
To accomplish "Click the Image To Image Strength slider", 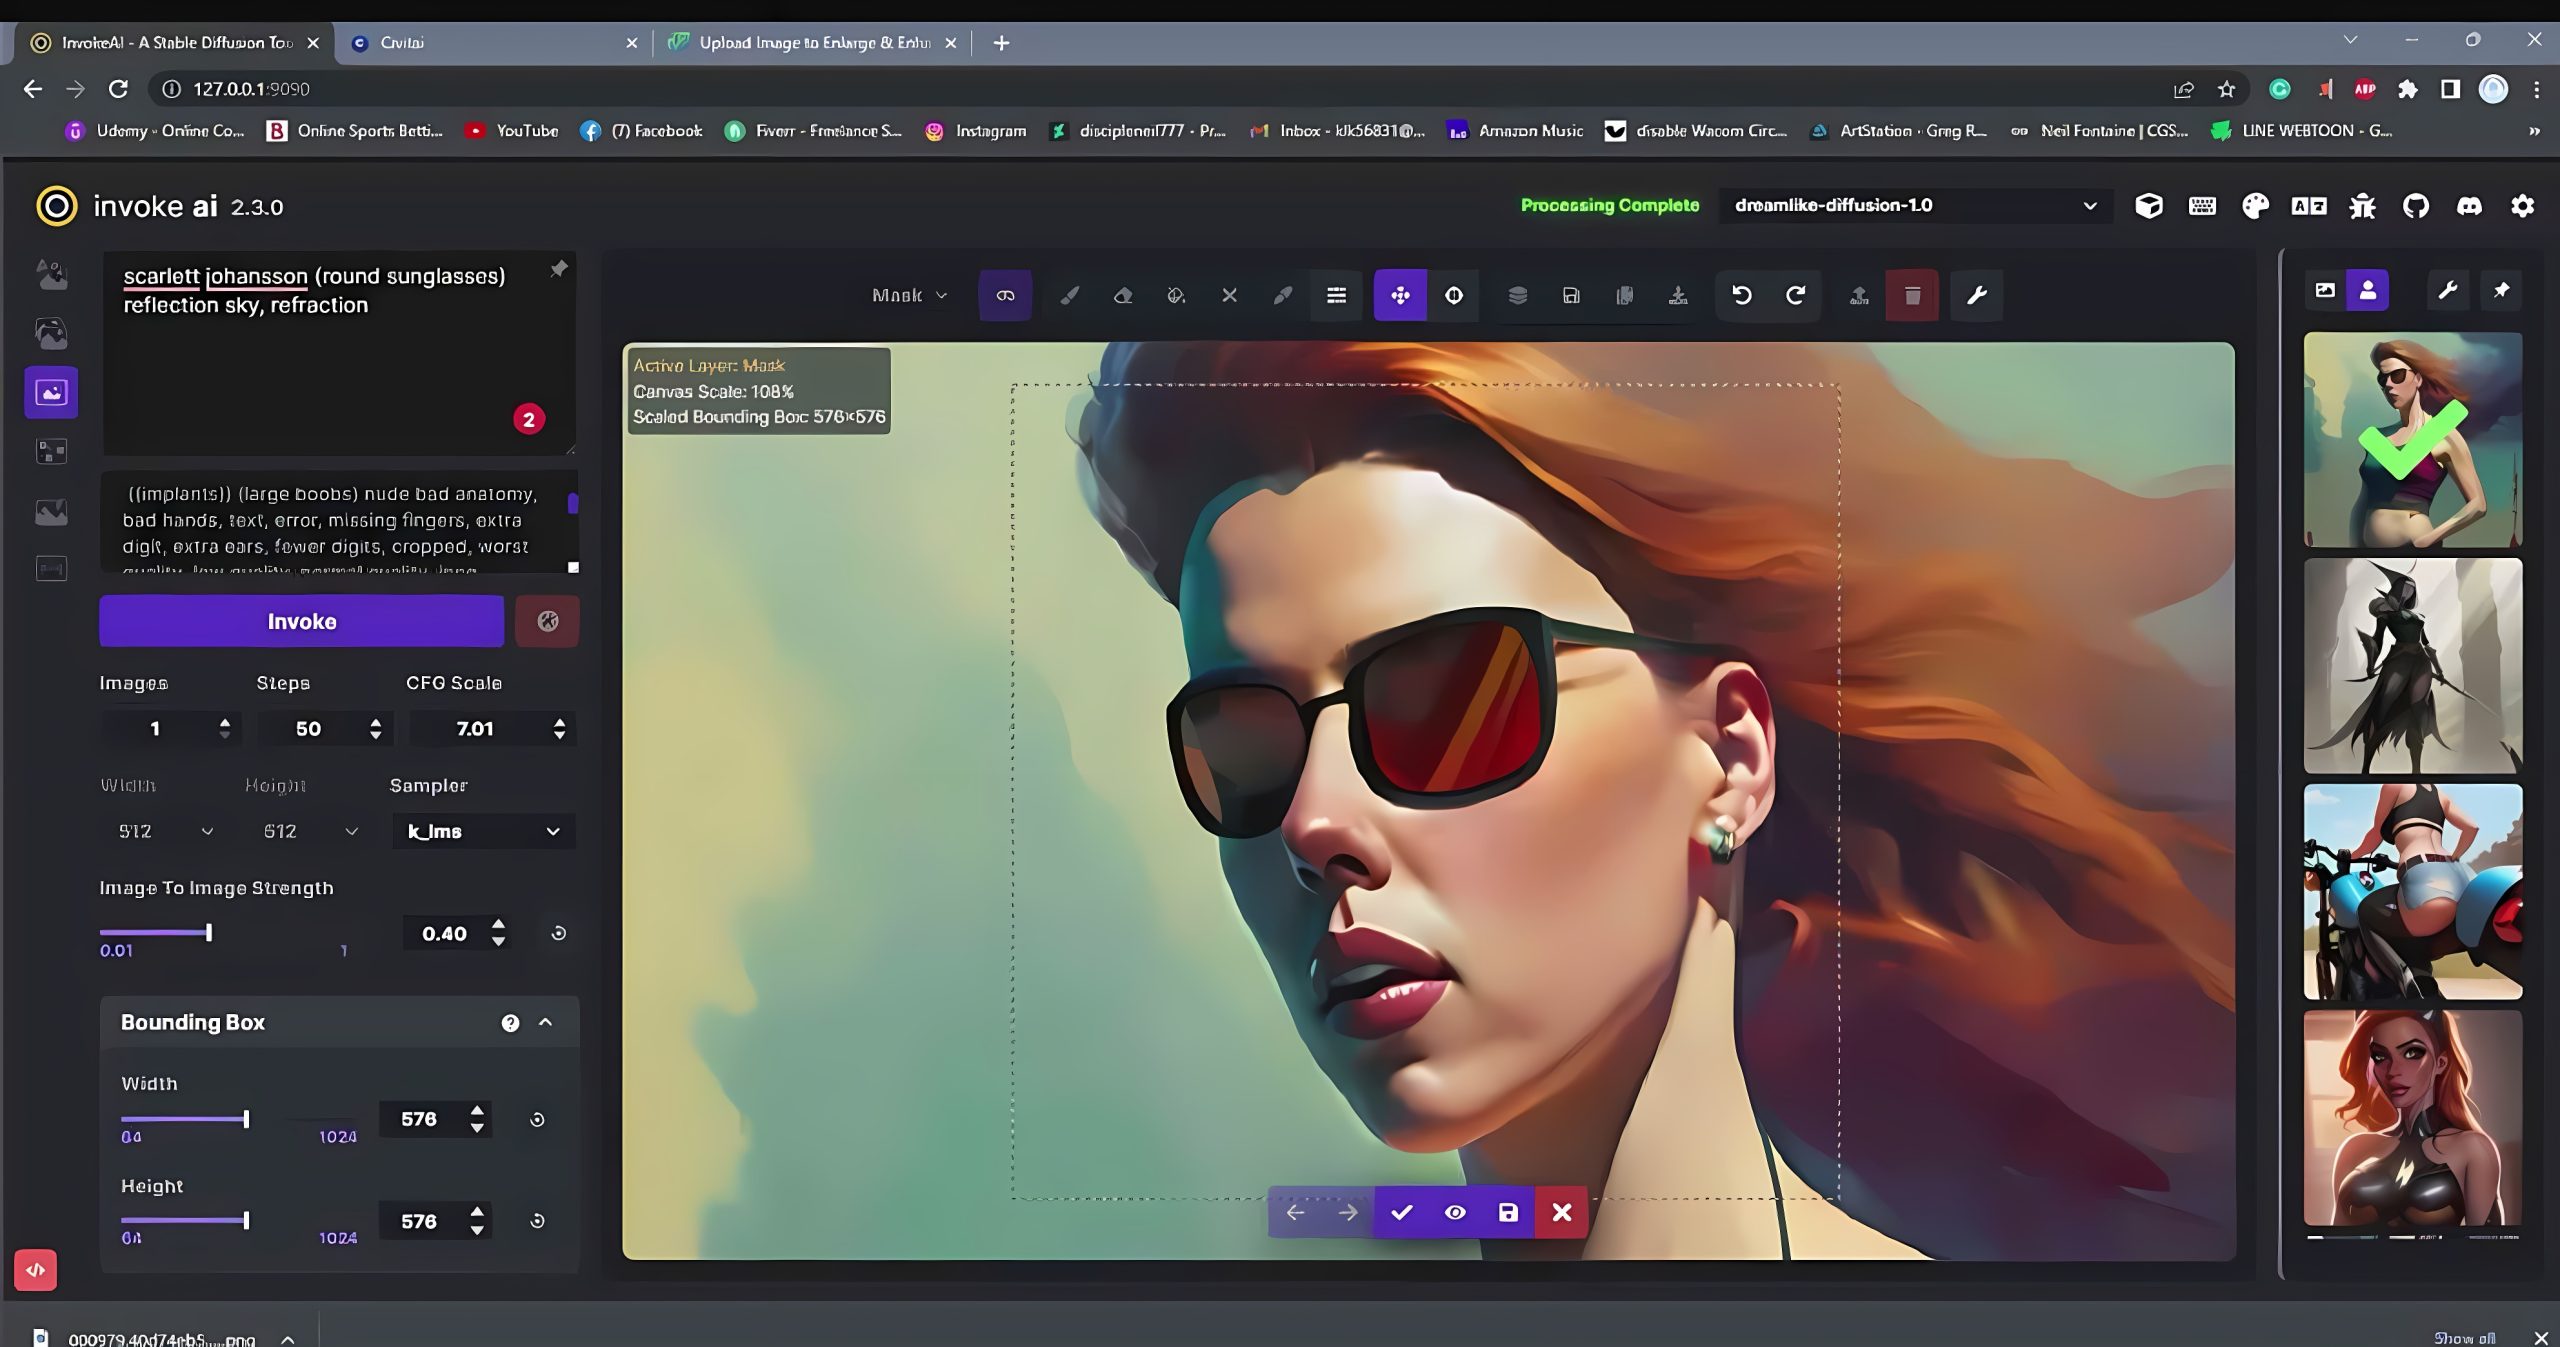I will (x=207, y=932).
